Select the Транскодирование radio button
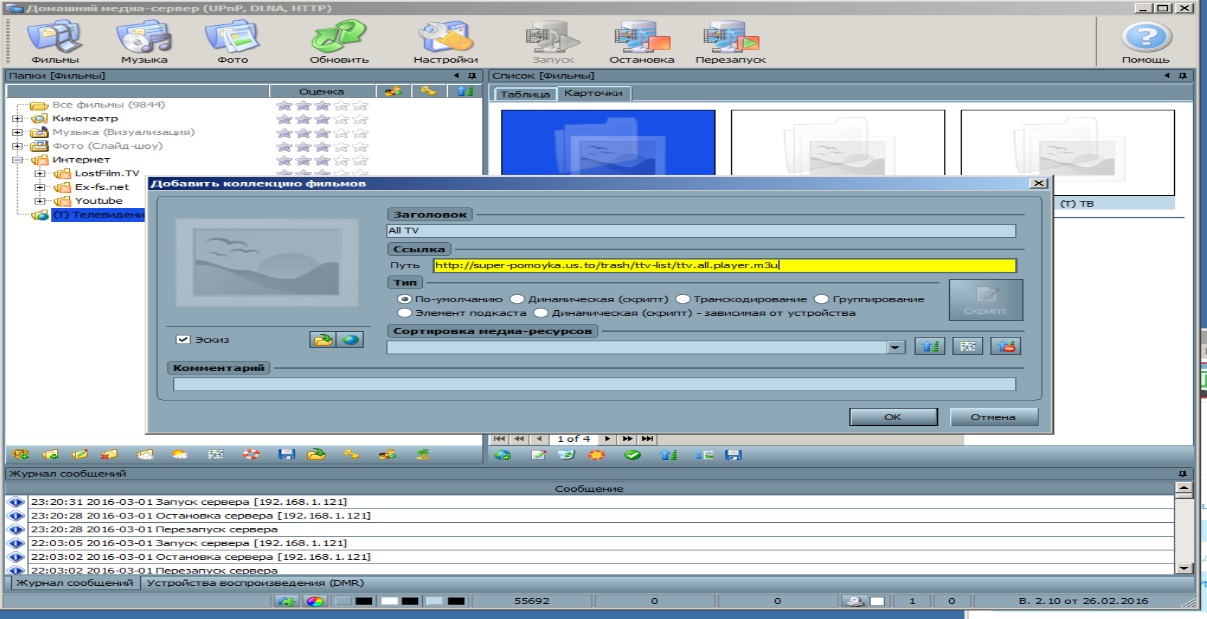The width and height of the screenshot is (1207, 619). [682, 298]
